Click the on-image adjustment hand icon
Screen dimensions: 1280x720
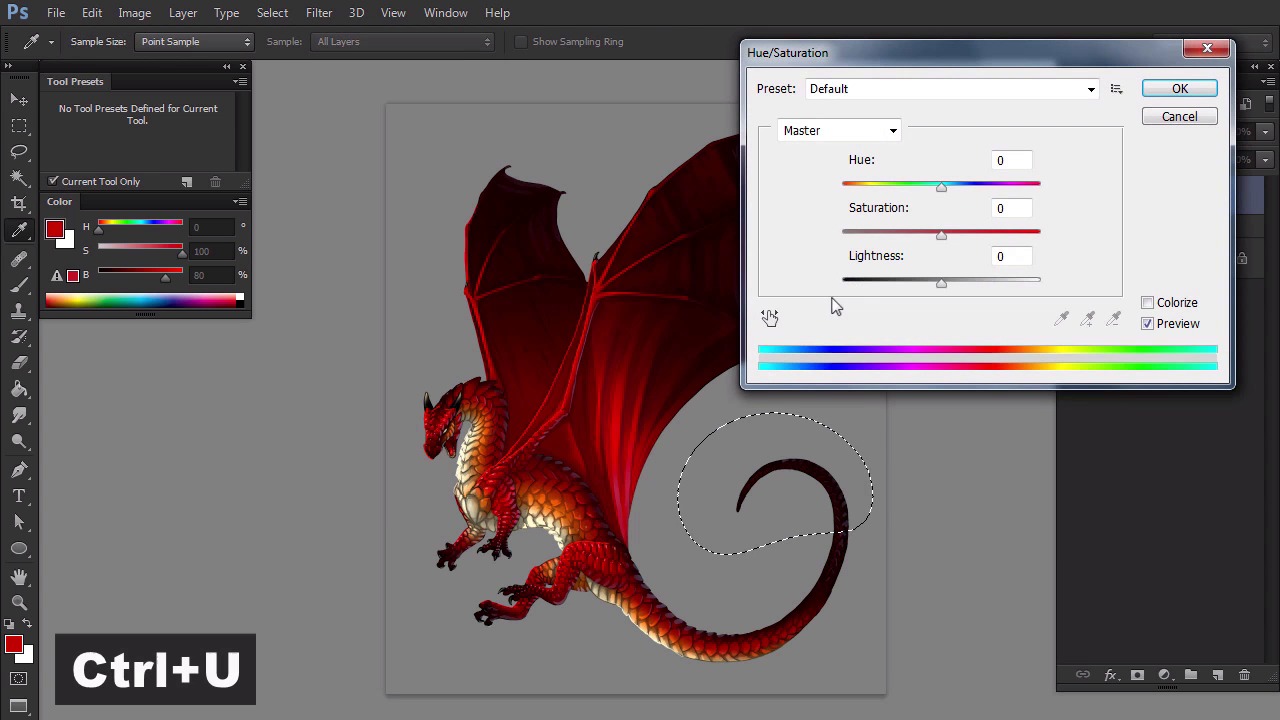(769, 317)
